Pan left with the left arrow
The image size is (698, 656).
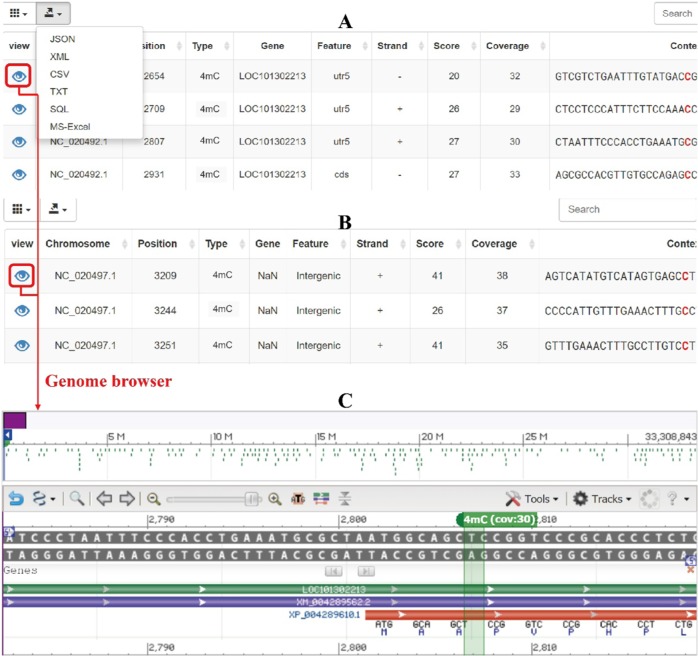104,498
